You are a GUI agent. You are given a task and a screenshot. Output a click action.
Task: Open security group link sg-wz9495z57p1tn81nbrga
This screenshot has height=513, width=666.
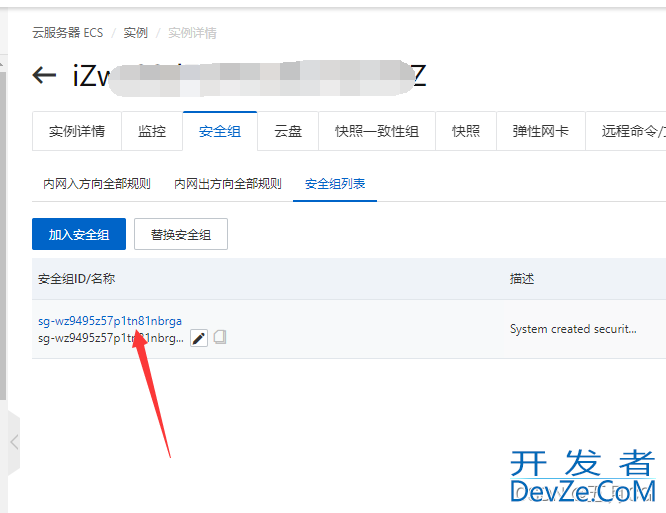(110, 321)
